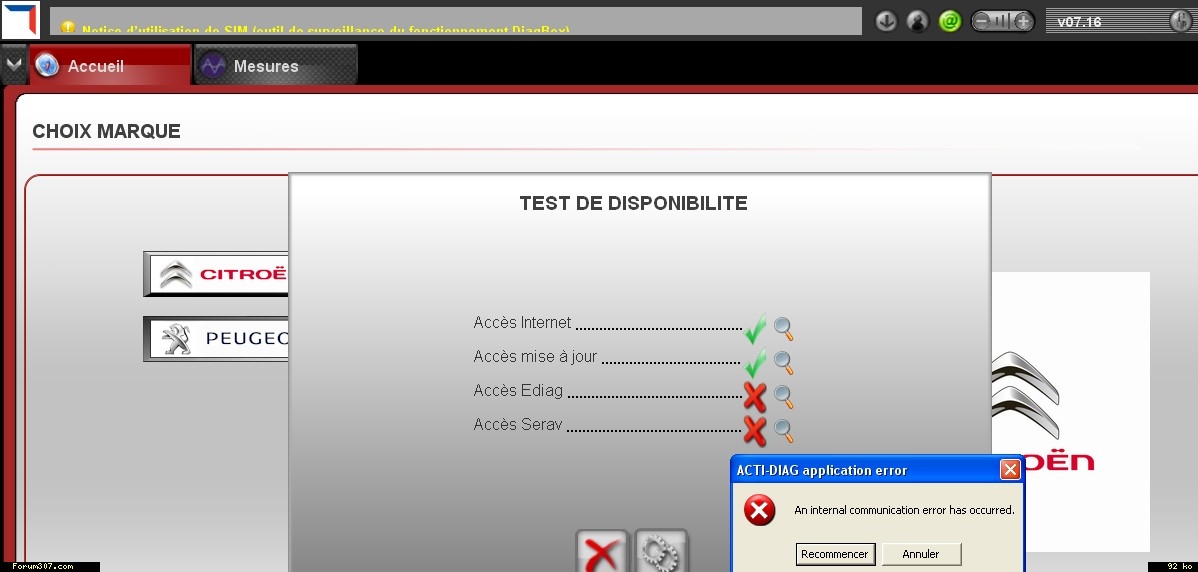Screen dimensions: 1198x572
Task: Close the ACTI-DIAG application error dialog
Action: (1010, 470)
